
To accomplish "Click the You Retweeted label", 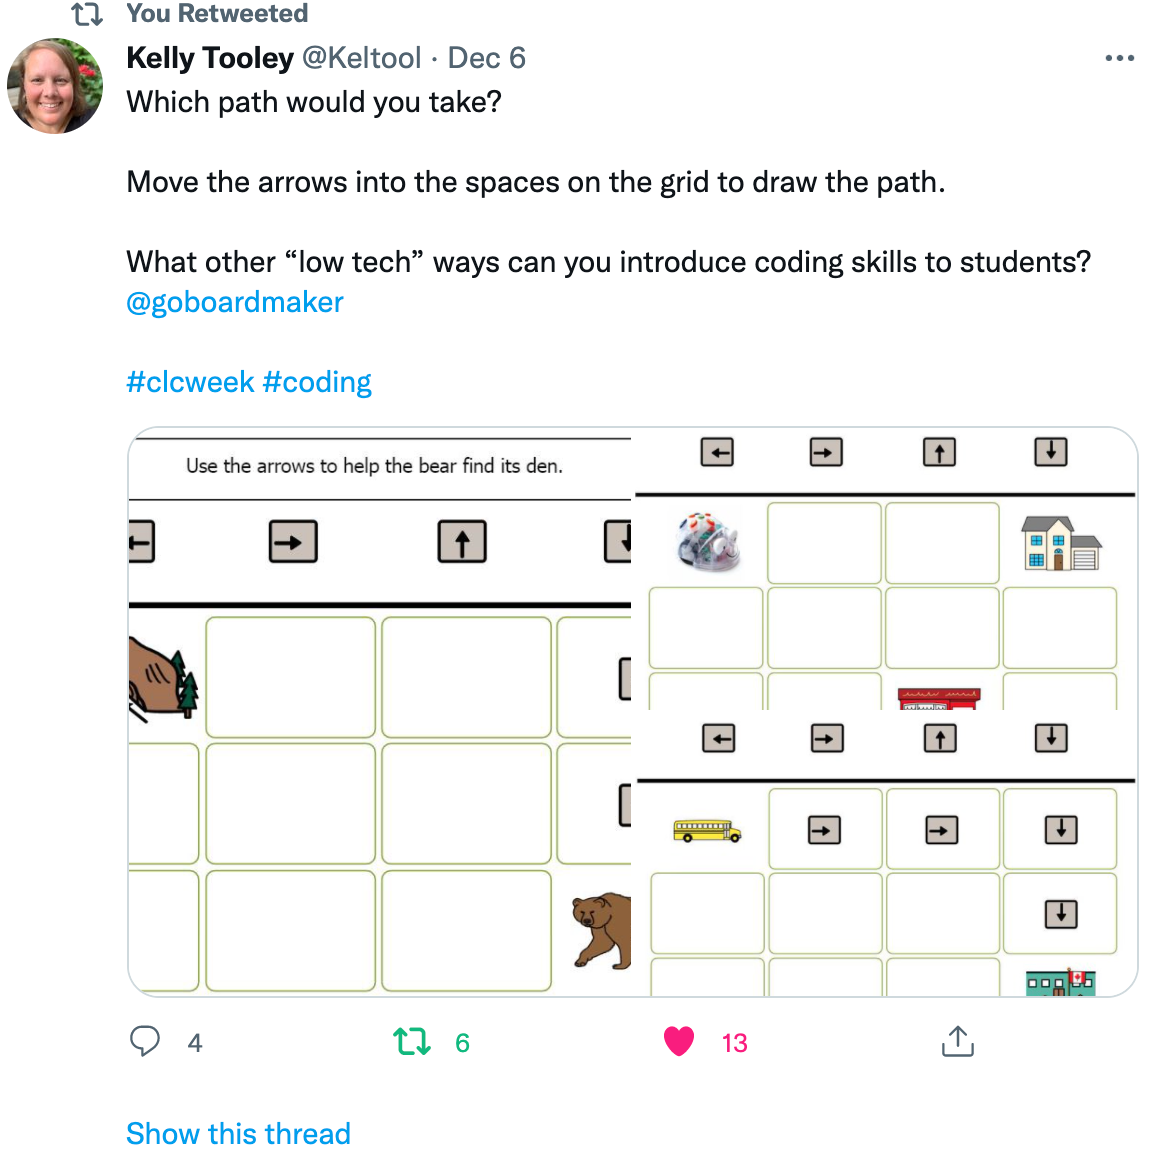I will [x=217, y=13].
